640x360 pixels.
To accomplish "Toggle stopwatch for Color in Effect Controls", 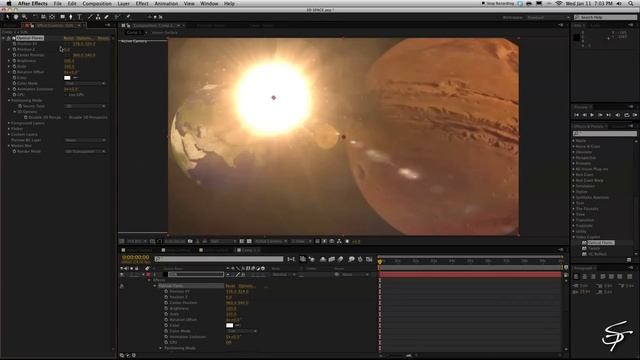I will (x=14, y=78).
